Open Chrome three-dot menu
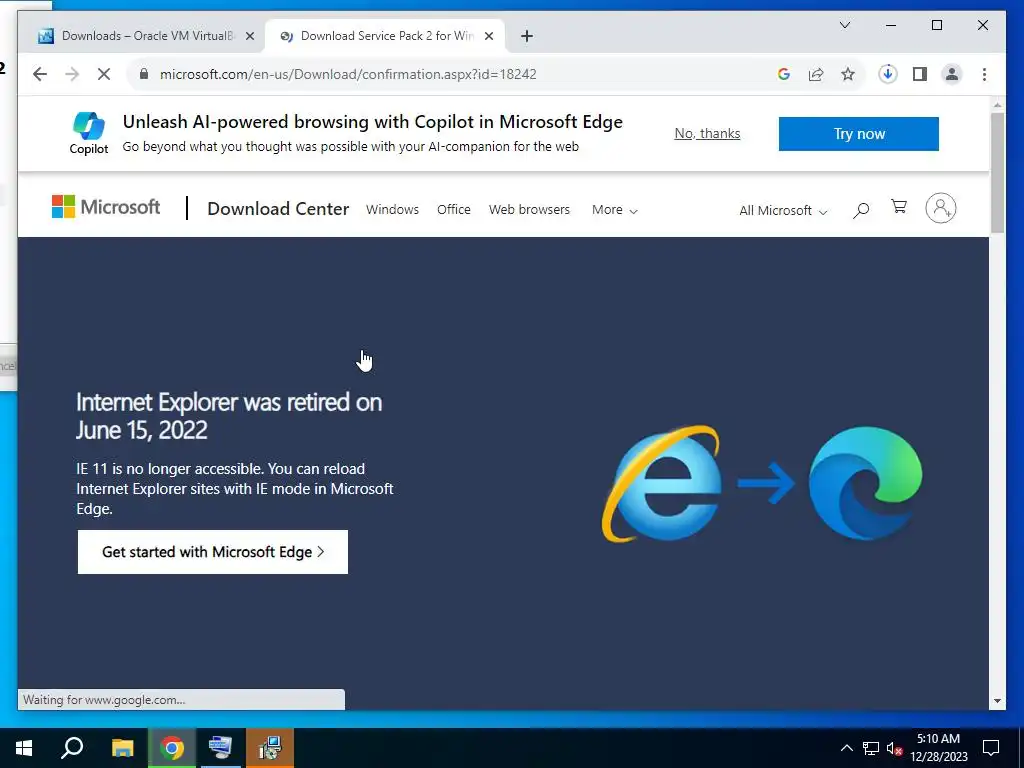This screenshot has width=1024, height=768. click(x=984, y=74)
